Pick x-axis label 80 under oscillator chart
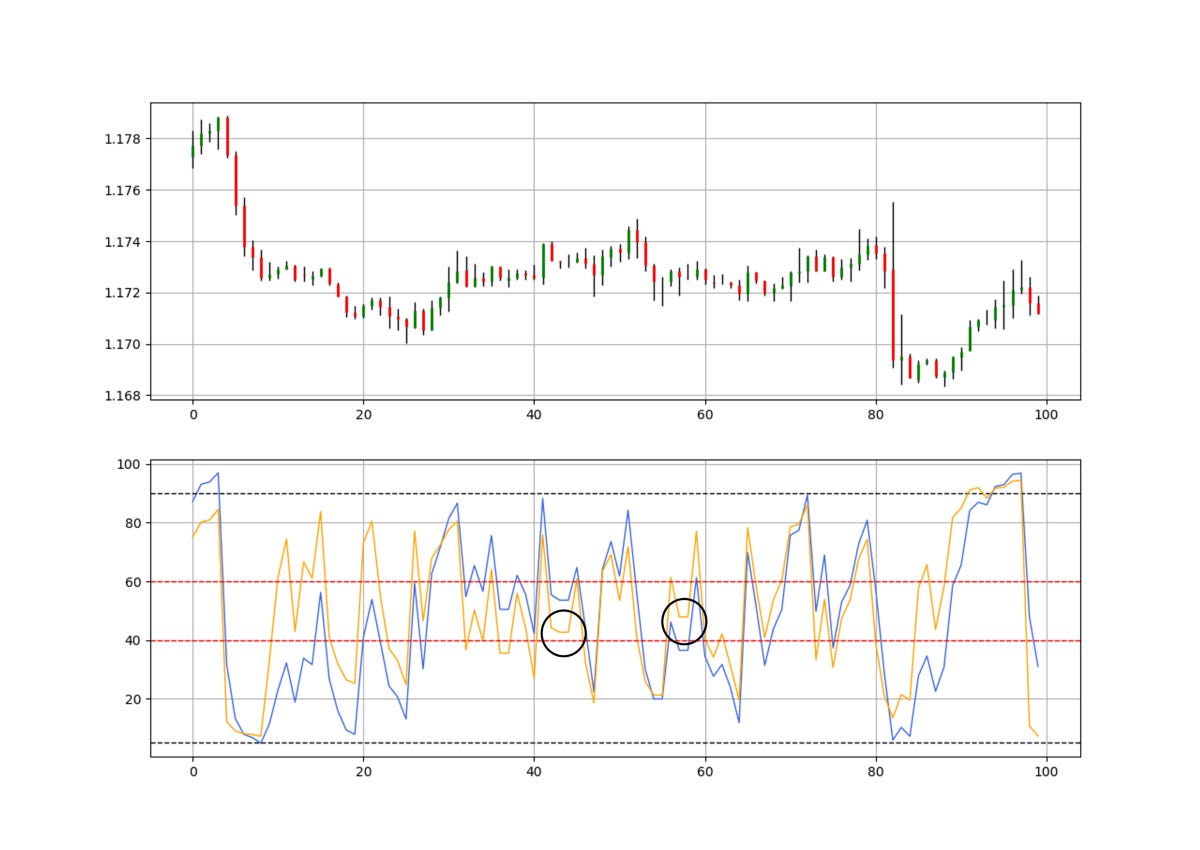 point(876,772)
